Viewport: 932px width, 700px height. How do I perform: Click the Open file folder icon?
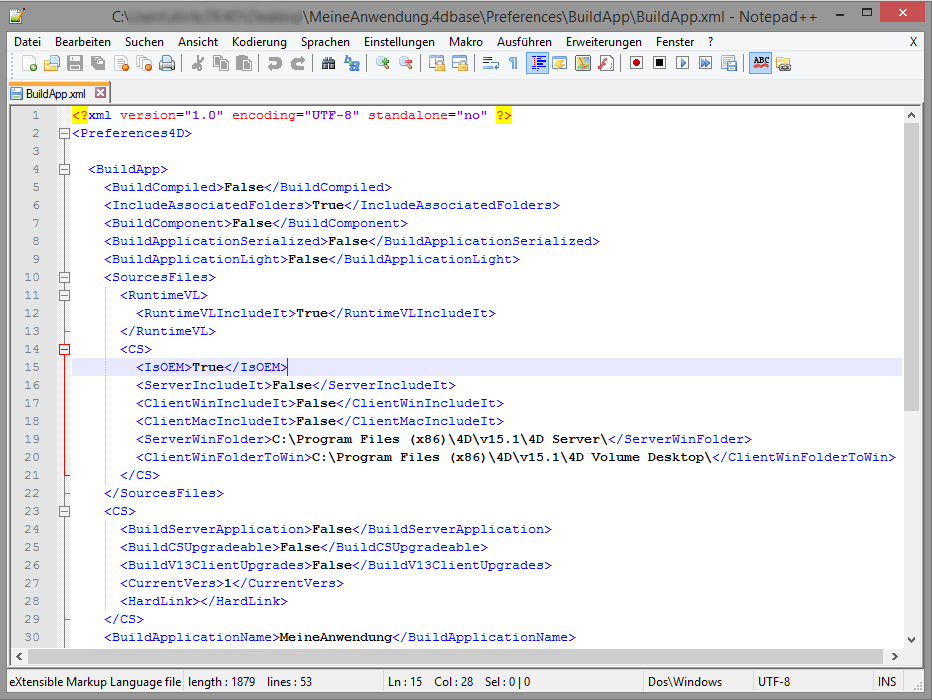point(51,63)
